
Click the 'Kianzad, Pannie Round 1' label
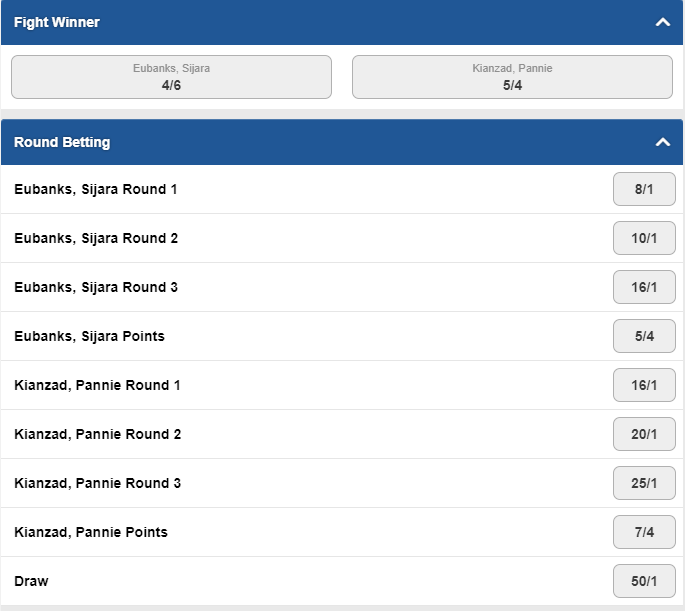click(97, 385)
